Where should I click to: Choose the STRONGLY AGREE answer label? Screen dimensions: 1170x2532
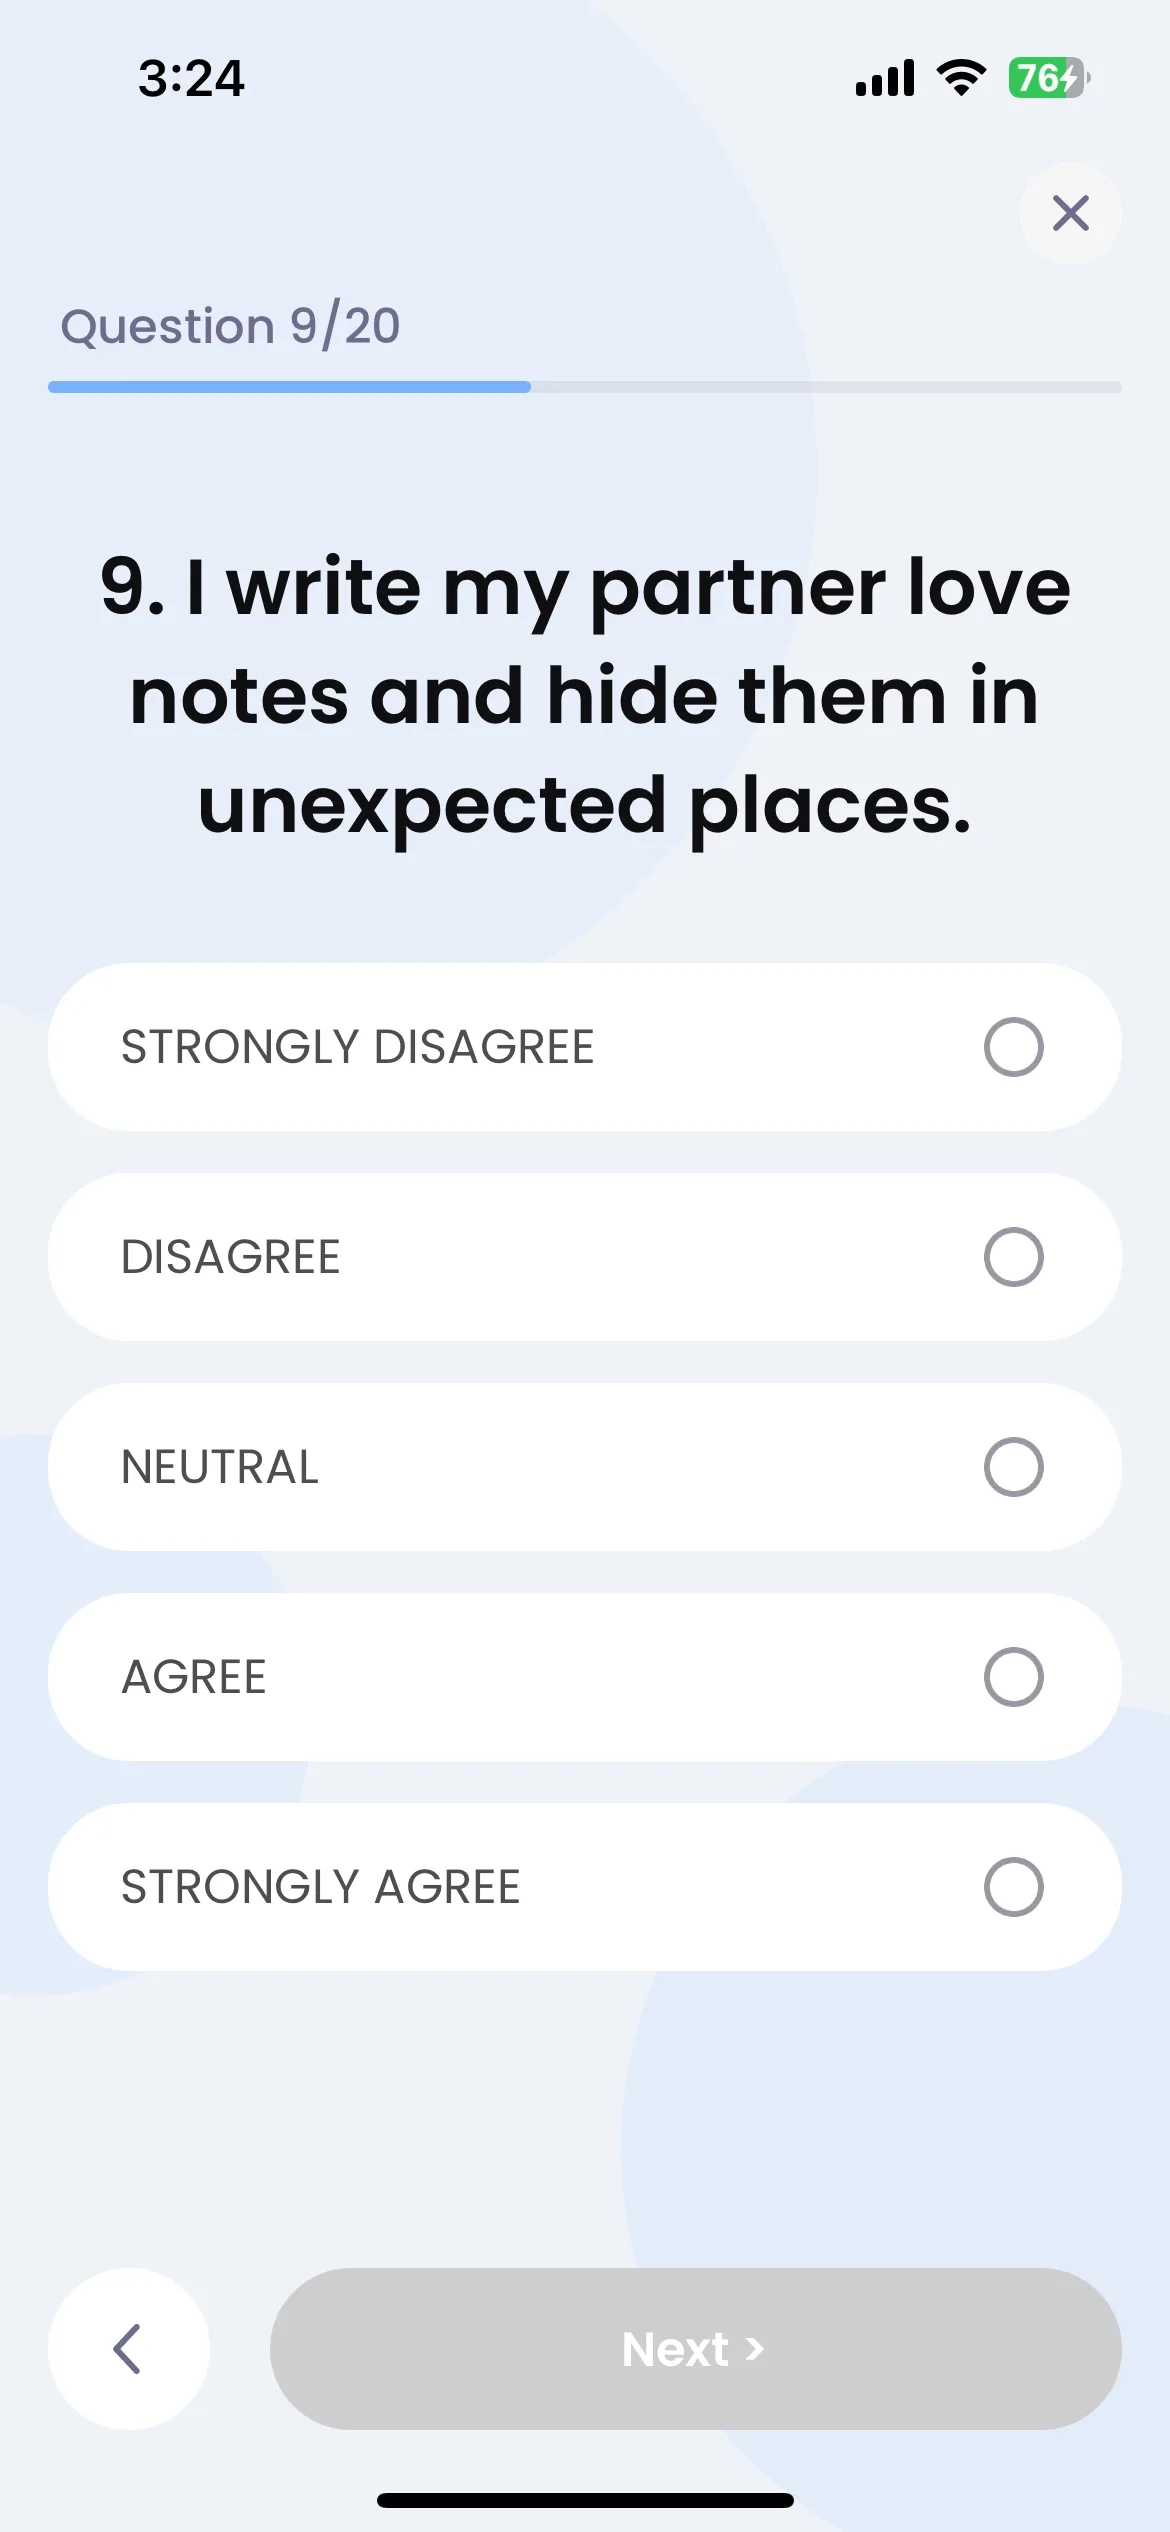coord(320,1887)
